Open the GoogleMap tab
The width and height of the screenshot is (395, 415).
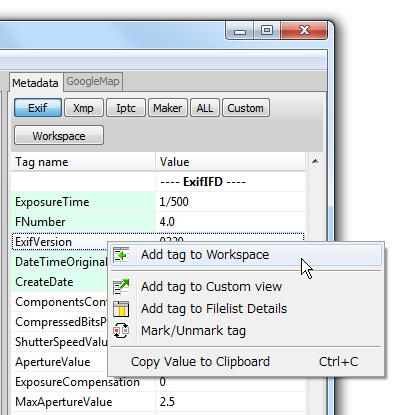(93, 81)
